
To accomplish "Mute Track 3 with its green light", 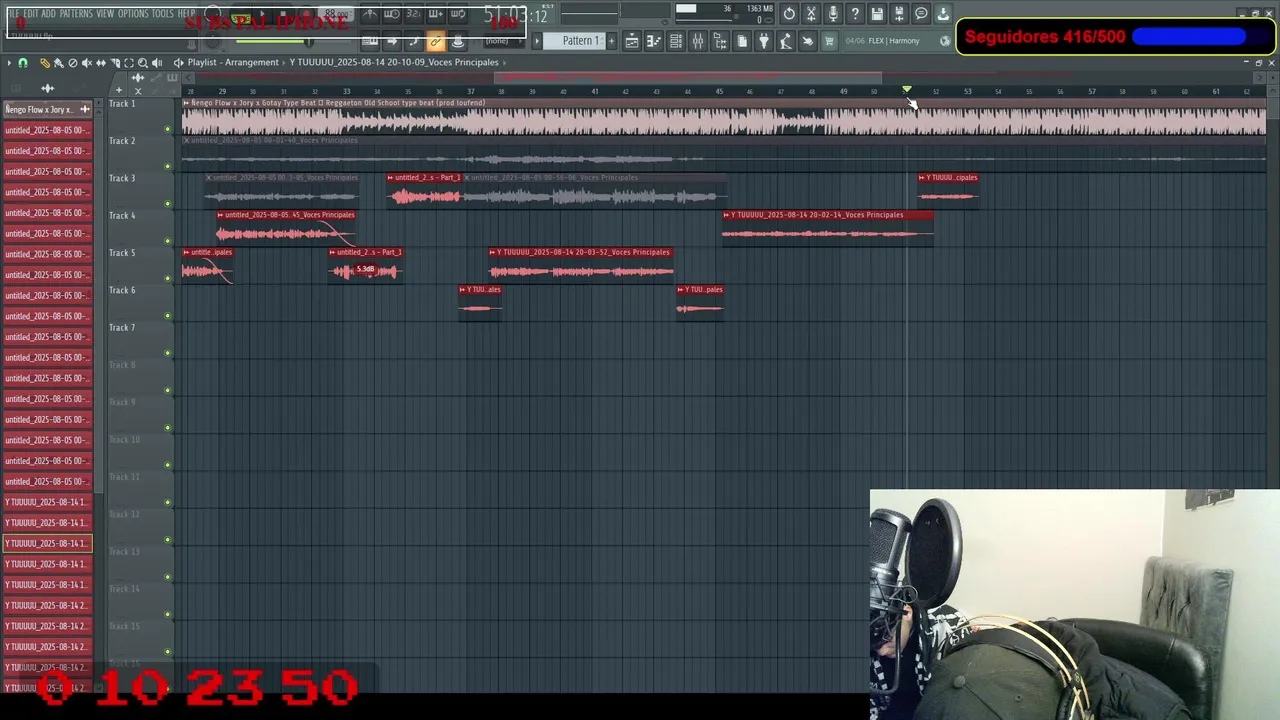I will [x=167, y=204].
